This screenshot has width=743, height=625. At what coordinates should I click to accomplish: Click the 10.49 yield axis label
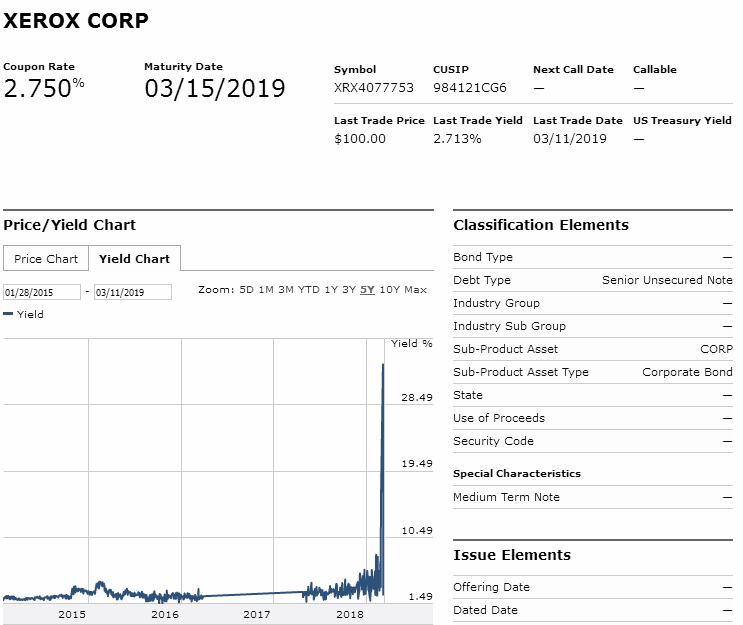(x=417, y=531)
